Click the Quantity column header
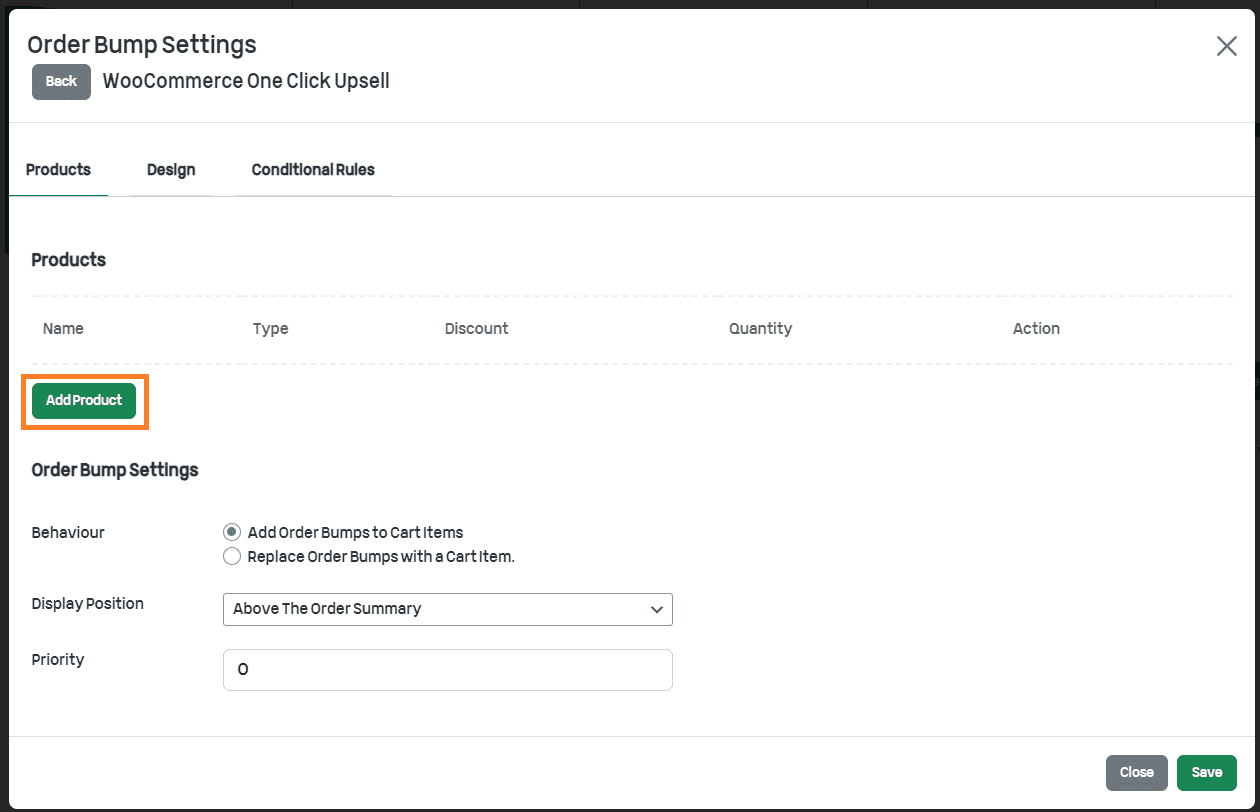Screen dimensions: 1260x812 (x=760, y=328)
